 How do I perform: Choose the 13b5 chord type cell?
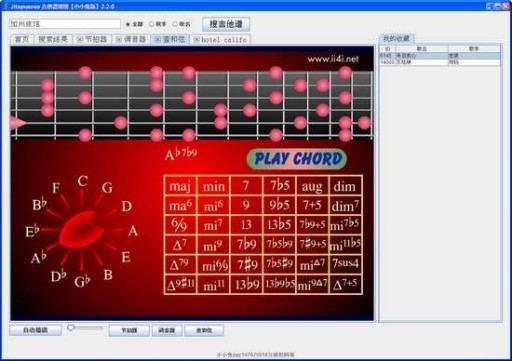[x=279, y=225]
